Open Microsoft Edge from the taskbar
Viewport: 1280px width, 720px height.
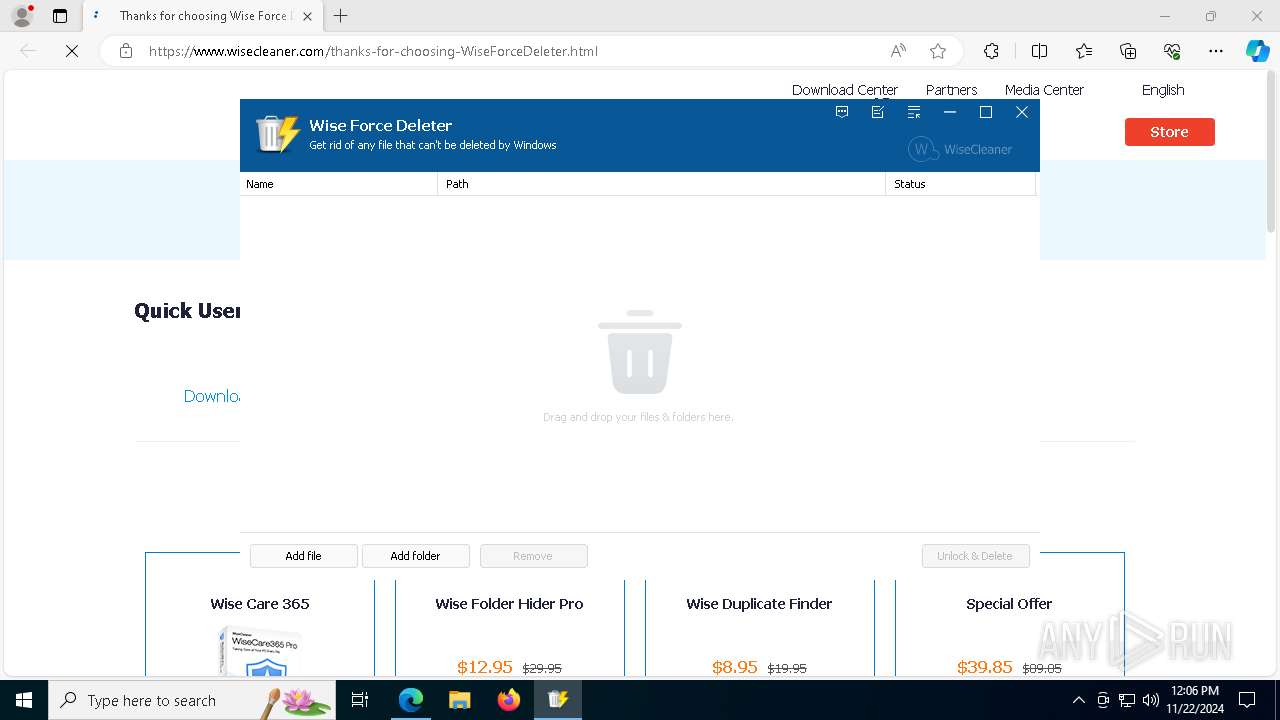click(x=411, y=700)
